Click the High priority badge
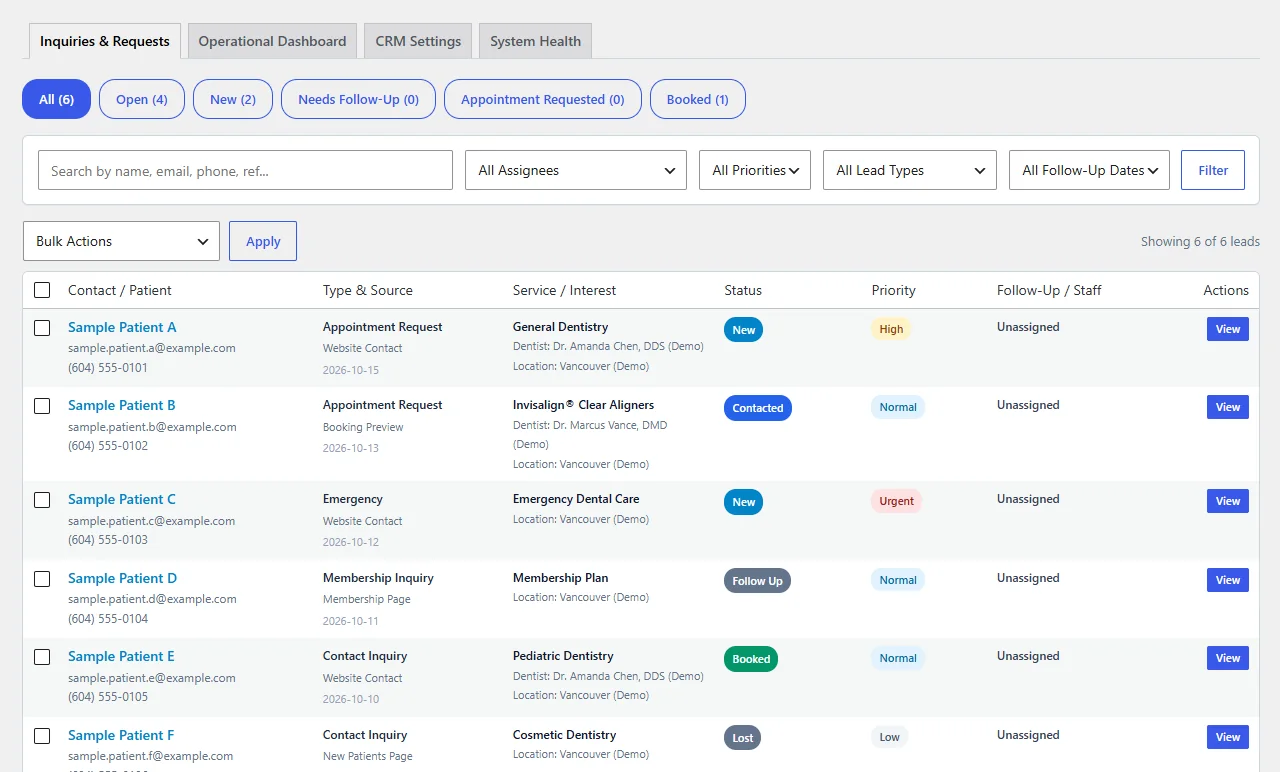Screen dimensions: 1280x772 click(x=891, y=329)
